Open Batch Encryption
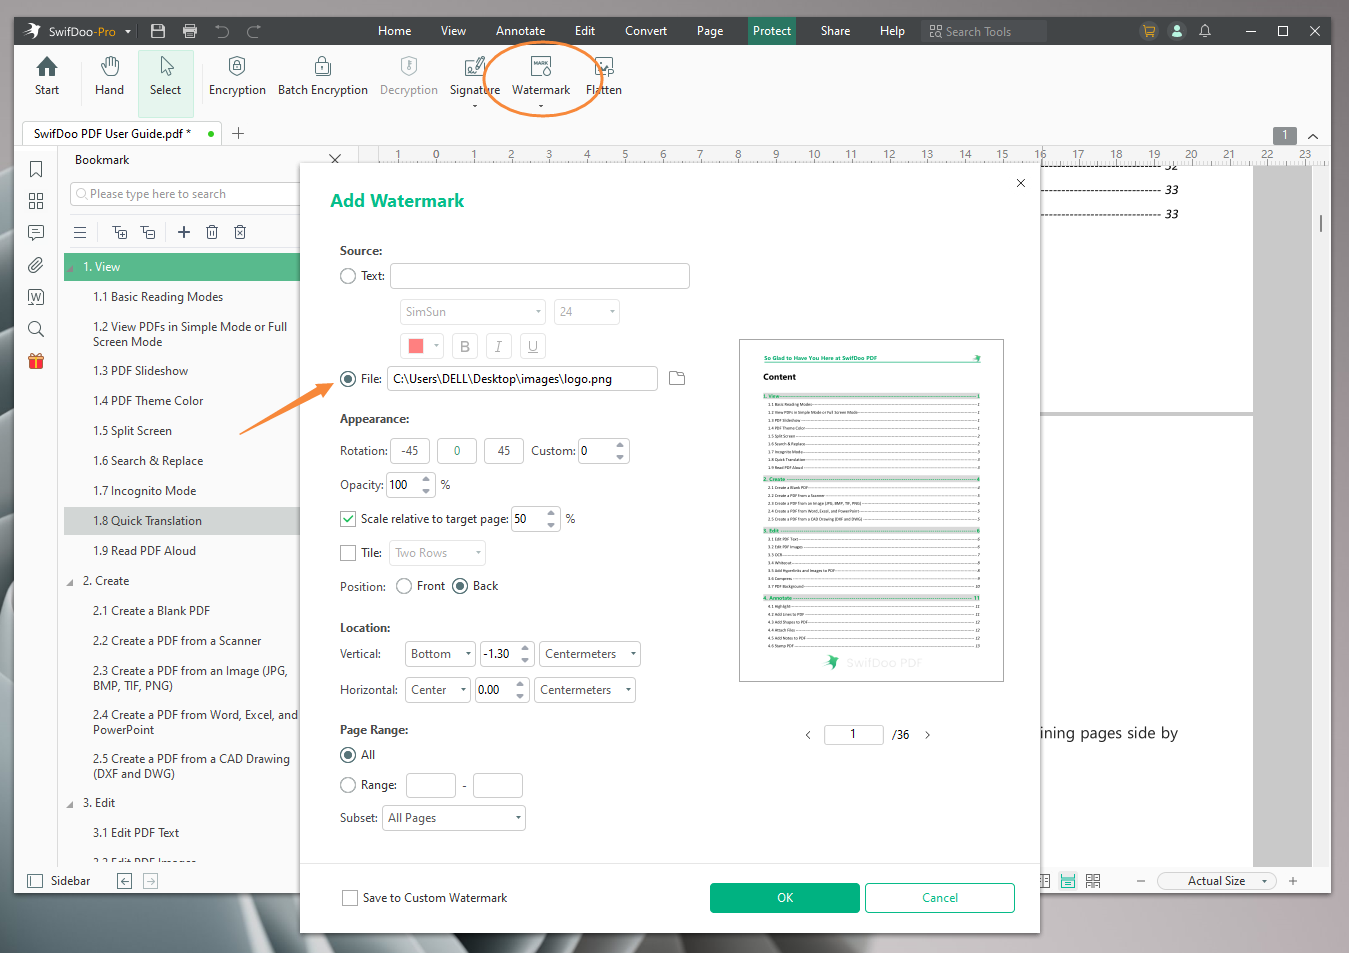 tap(322, 76)
